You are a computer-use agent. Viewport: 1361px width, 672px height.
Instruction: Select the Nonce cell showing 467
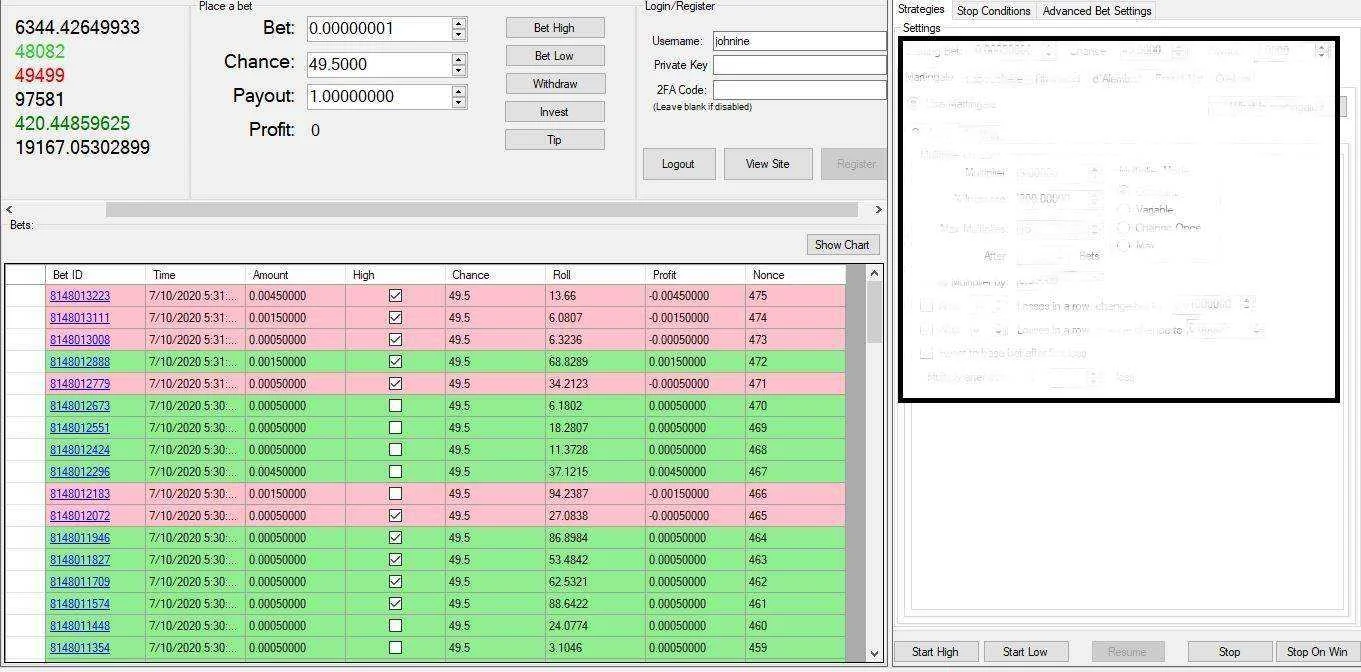tap(795, 472)
